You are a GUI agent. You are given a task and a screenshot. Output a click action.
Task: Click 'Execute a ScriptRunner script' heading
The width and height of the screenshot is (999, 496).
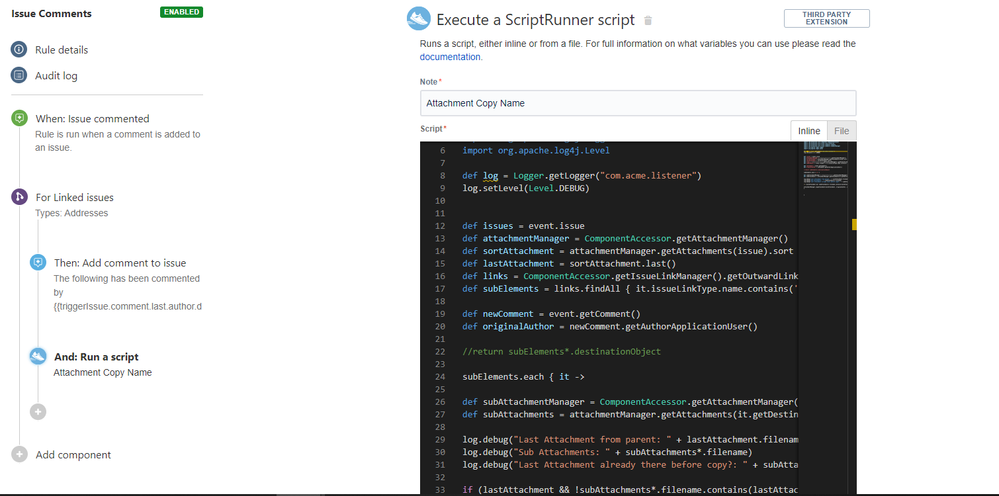pos(535,20)
